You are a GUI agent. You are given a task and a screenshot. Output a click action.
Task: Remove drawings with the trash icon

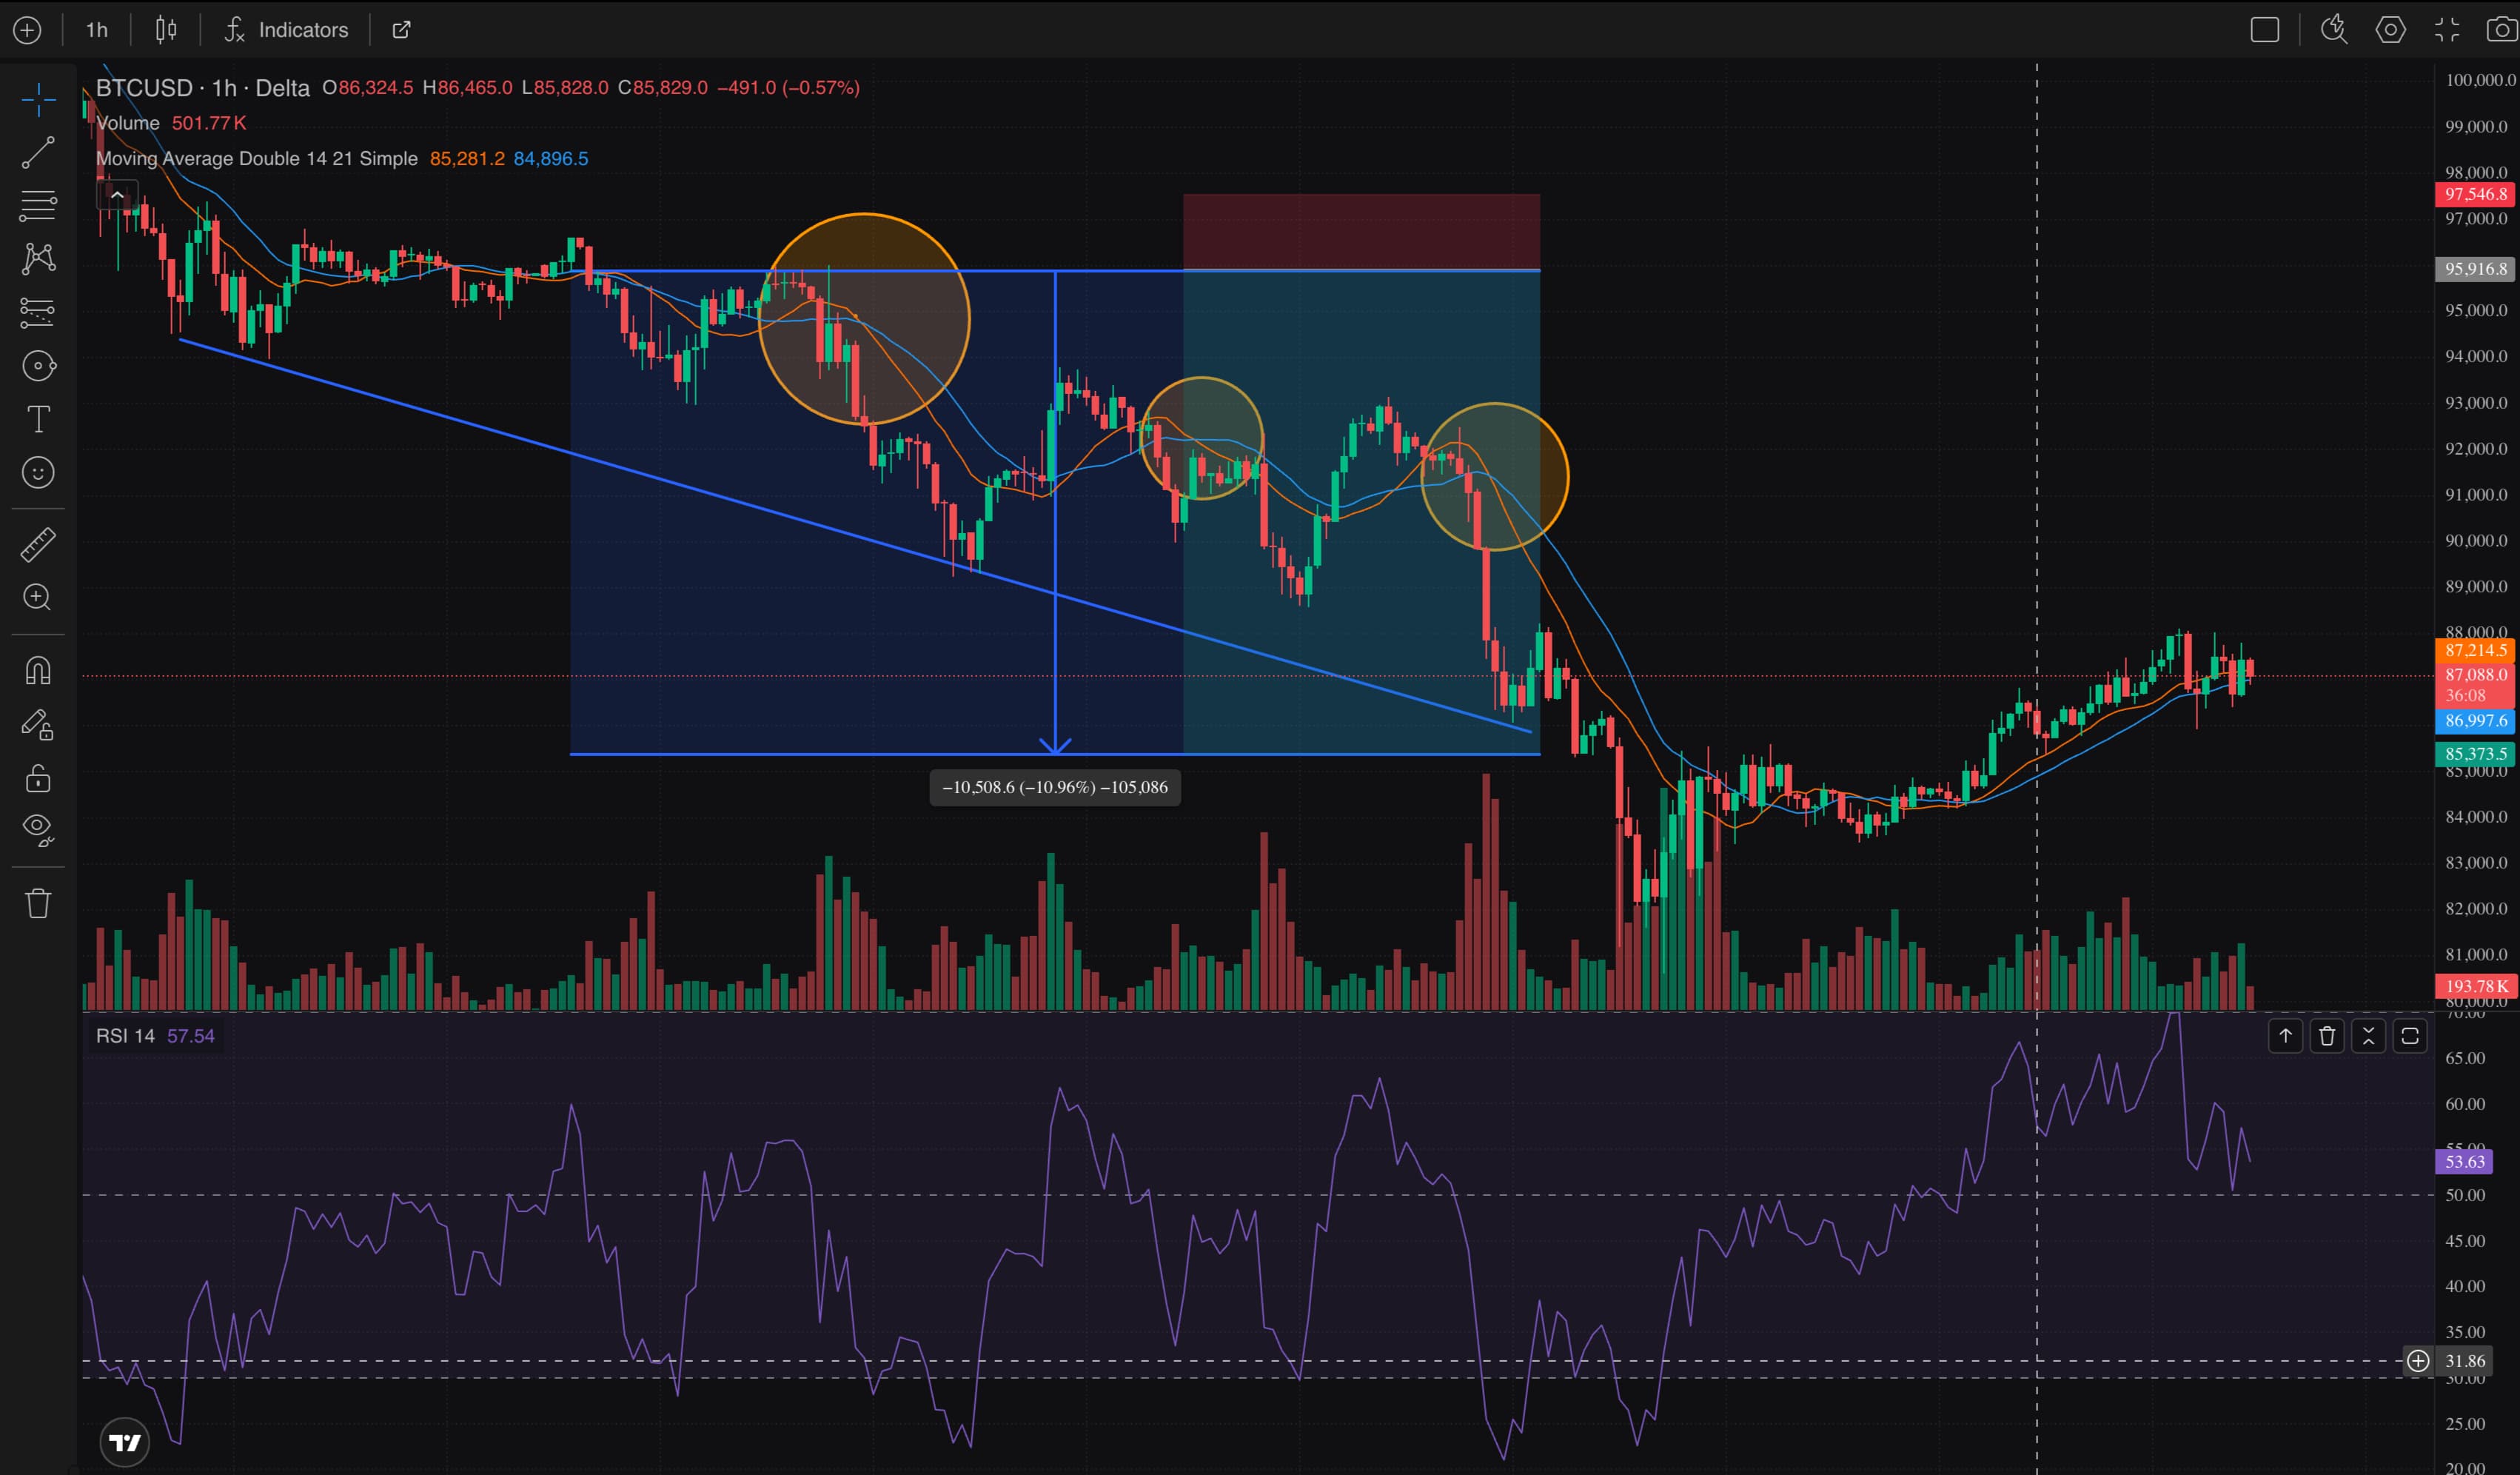click(x=38, y=903)
